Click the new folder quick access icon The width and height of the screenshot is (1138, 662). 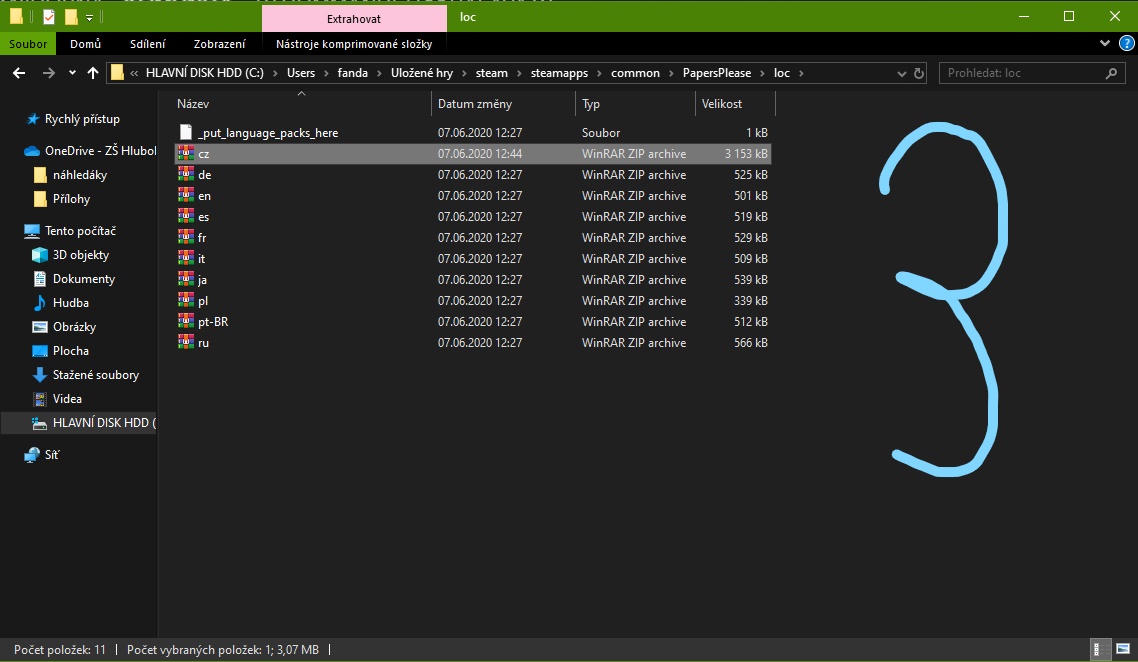(70, 16)
